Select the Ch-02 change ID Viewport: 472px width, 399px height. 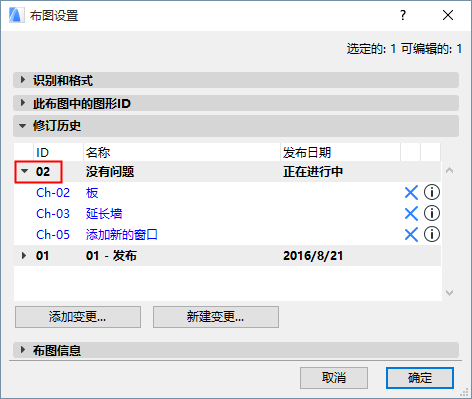click(x=53, y=193)
